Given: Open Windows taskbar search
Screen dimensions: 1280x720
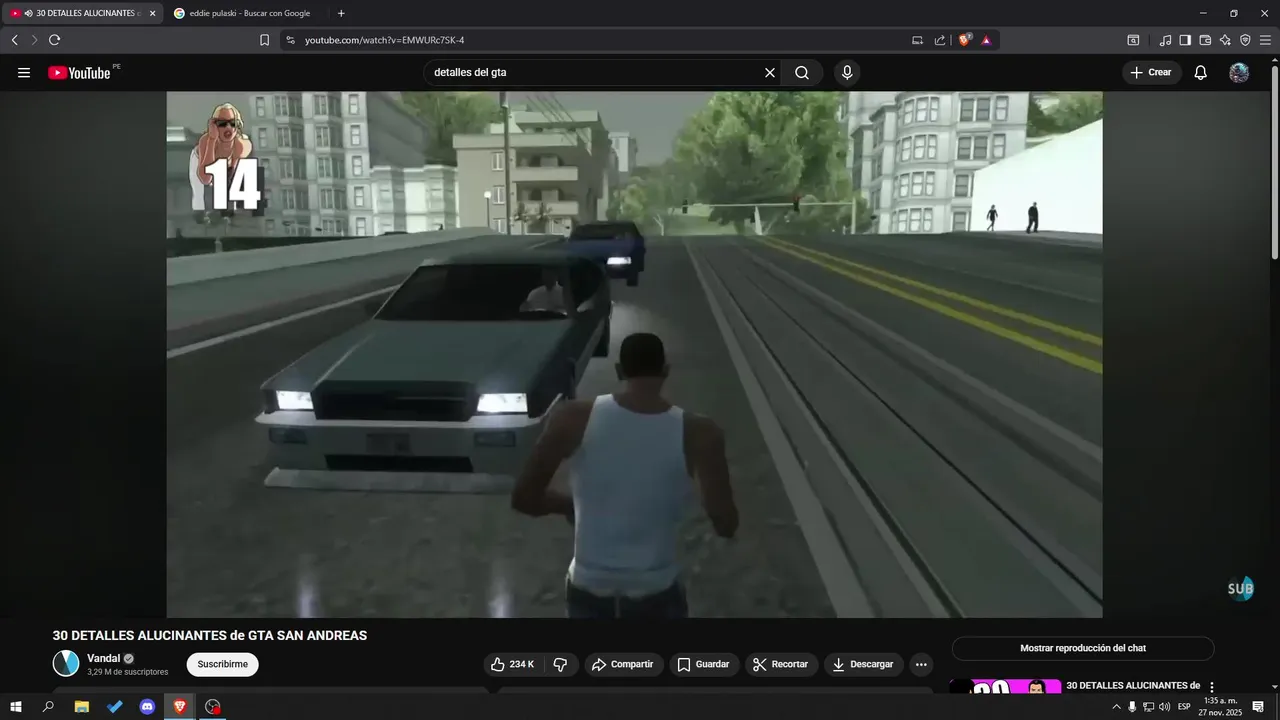Looking at the screenshot, I should click(x=48, y=707).
